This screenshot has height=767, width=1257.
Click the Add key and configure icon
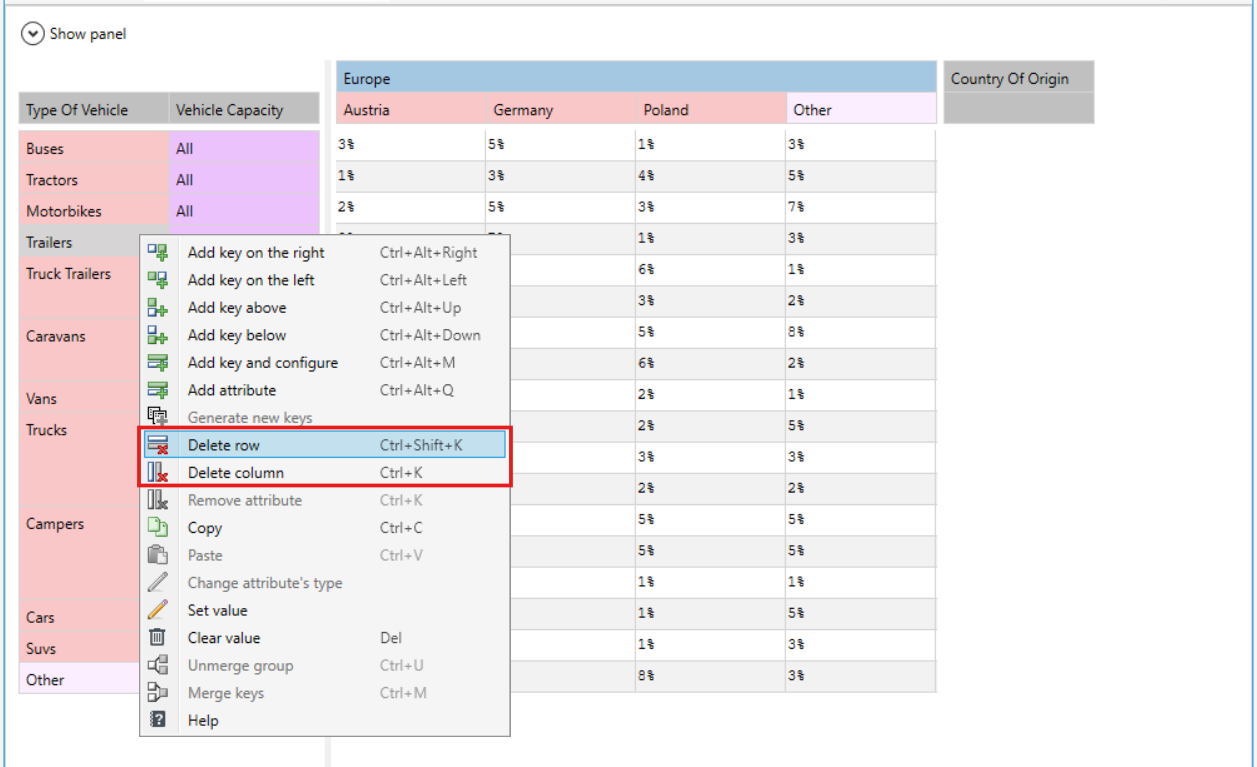(157, 363)
